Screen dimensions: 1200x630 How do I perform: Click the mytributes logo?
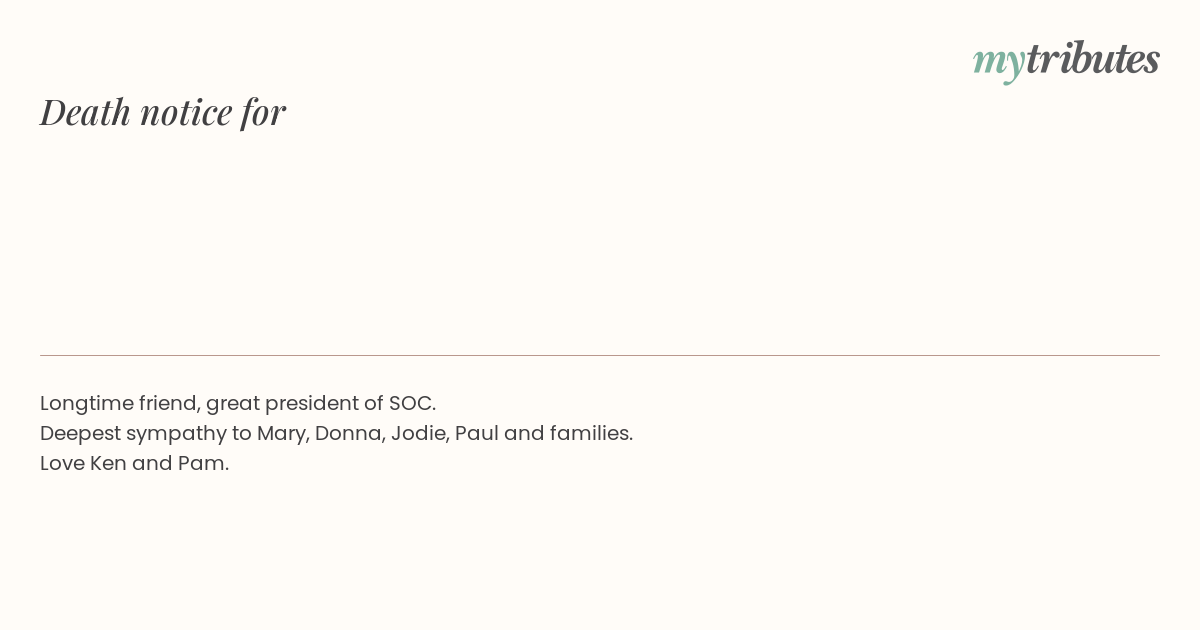click(1066, 60)
